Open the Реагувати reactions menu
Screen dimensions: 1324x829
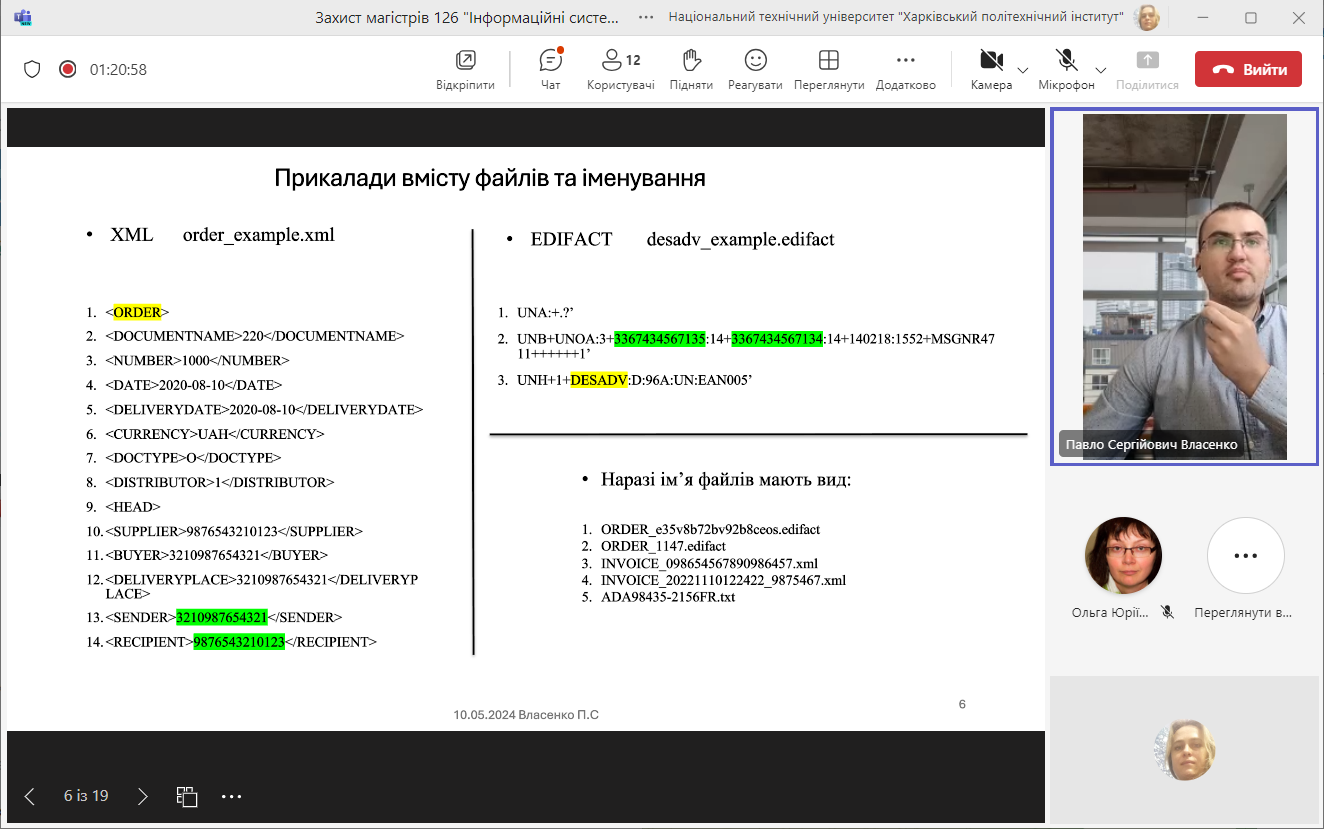(x=755, y=69)
